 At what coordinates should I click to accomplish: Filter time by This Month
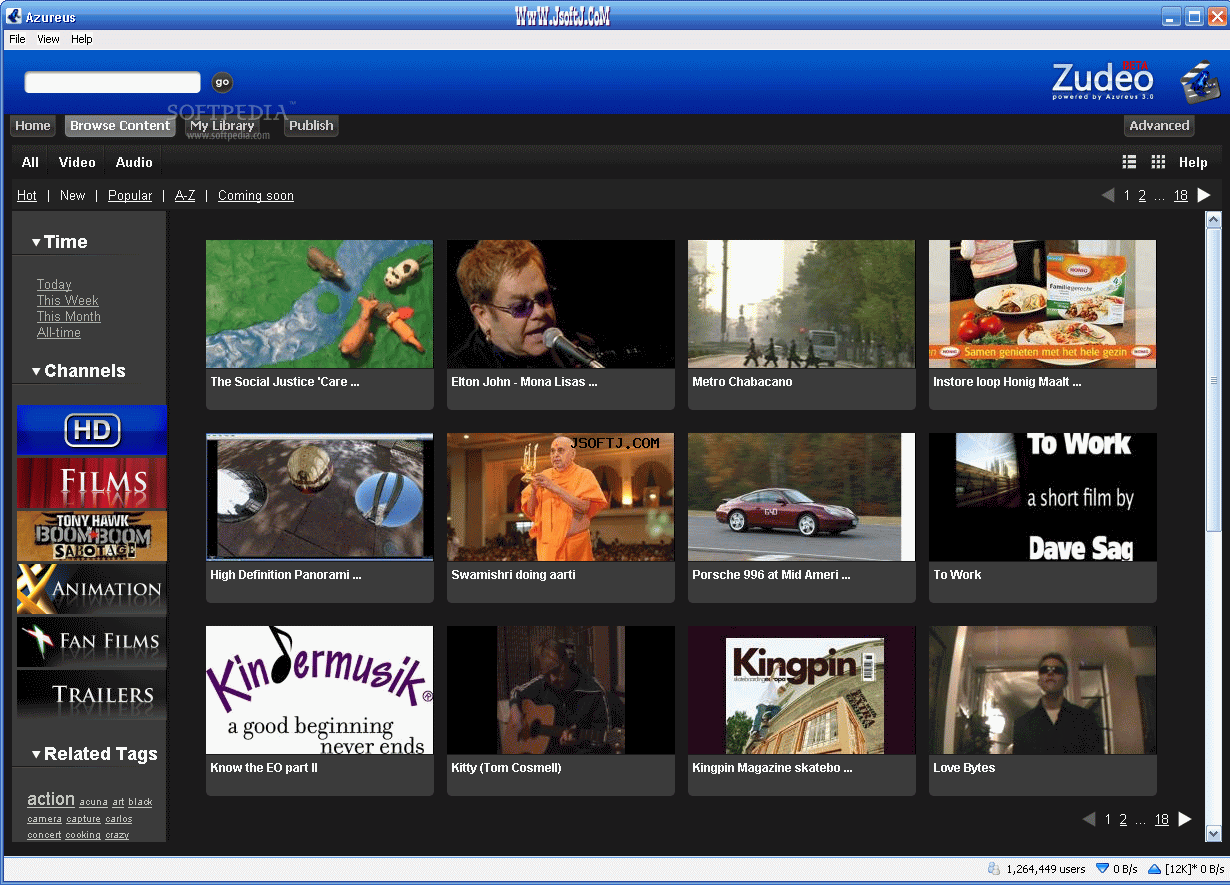(x=69, y=317)
